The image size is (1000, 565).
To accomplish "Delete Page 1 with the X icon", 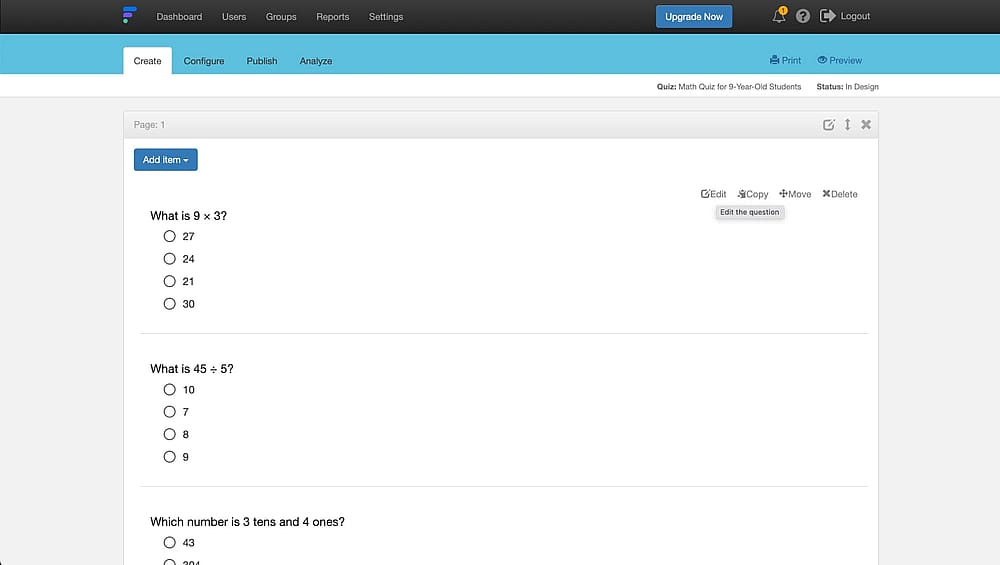I will (x=866, y=125).
